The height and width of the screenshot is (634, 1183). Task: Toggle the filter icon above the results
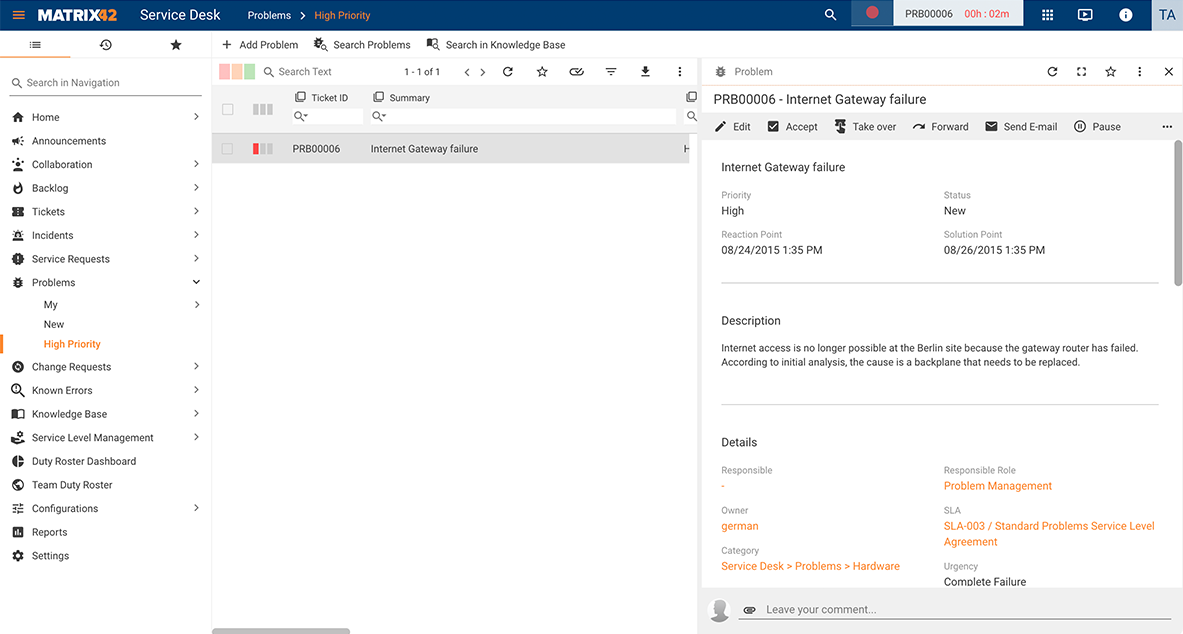coord(611,71)
